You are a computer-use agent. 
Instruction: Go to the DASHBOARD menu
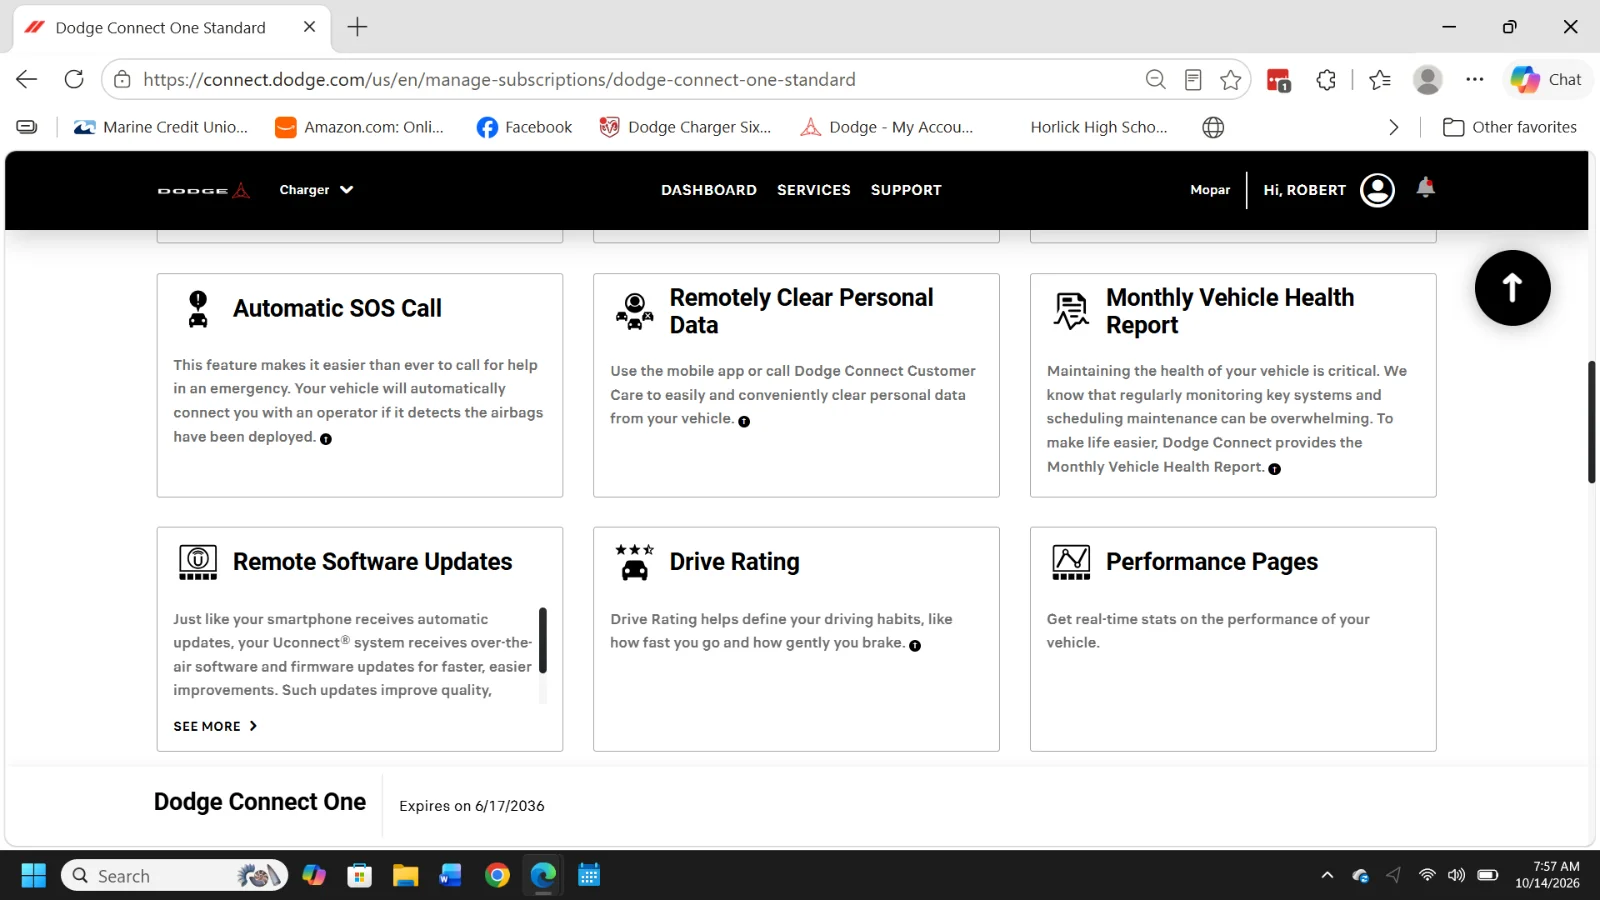pyautogui.click(x=709, y=190)
